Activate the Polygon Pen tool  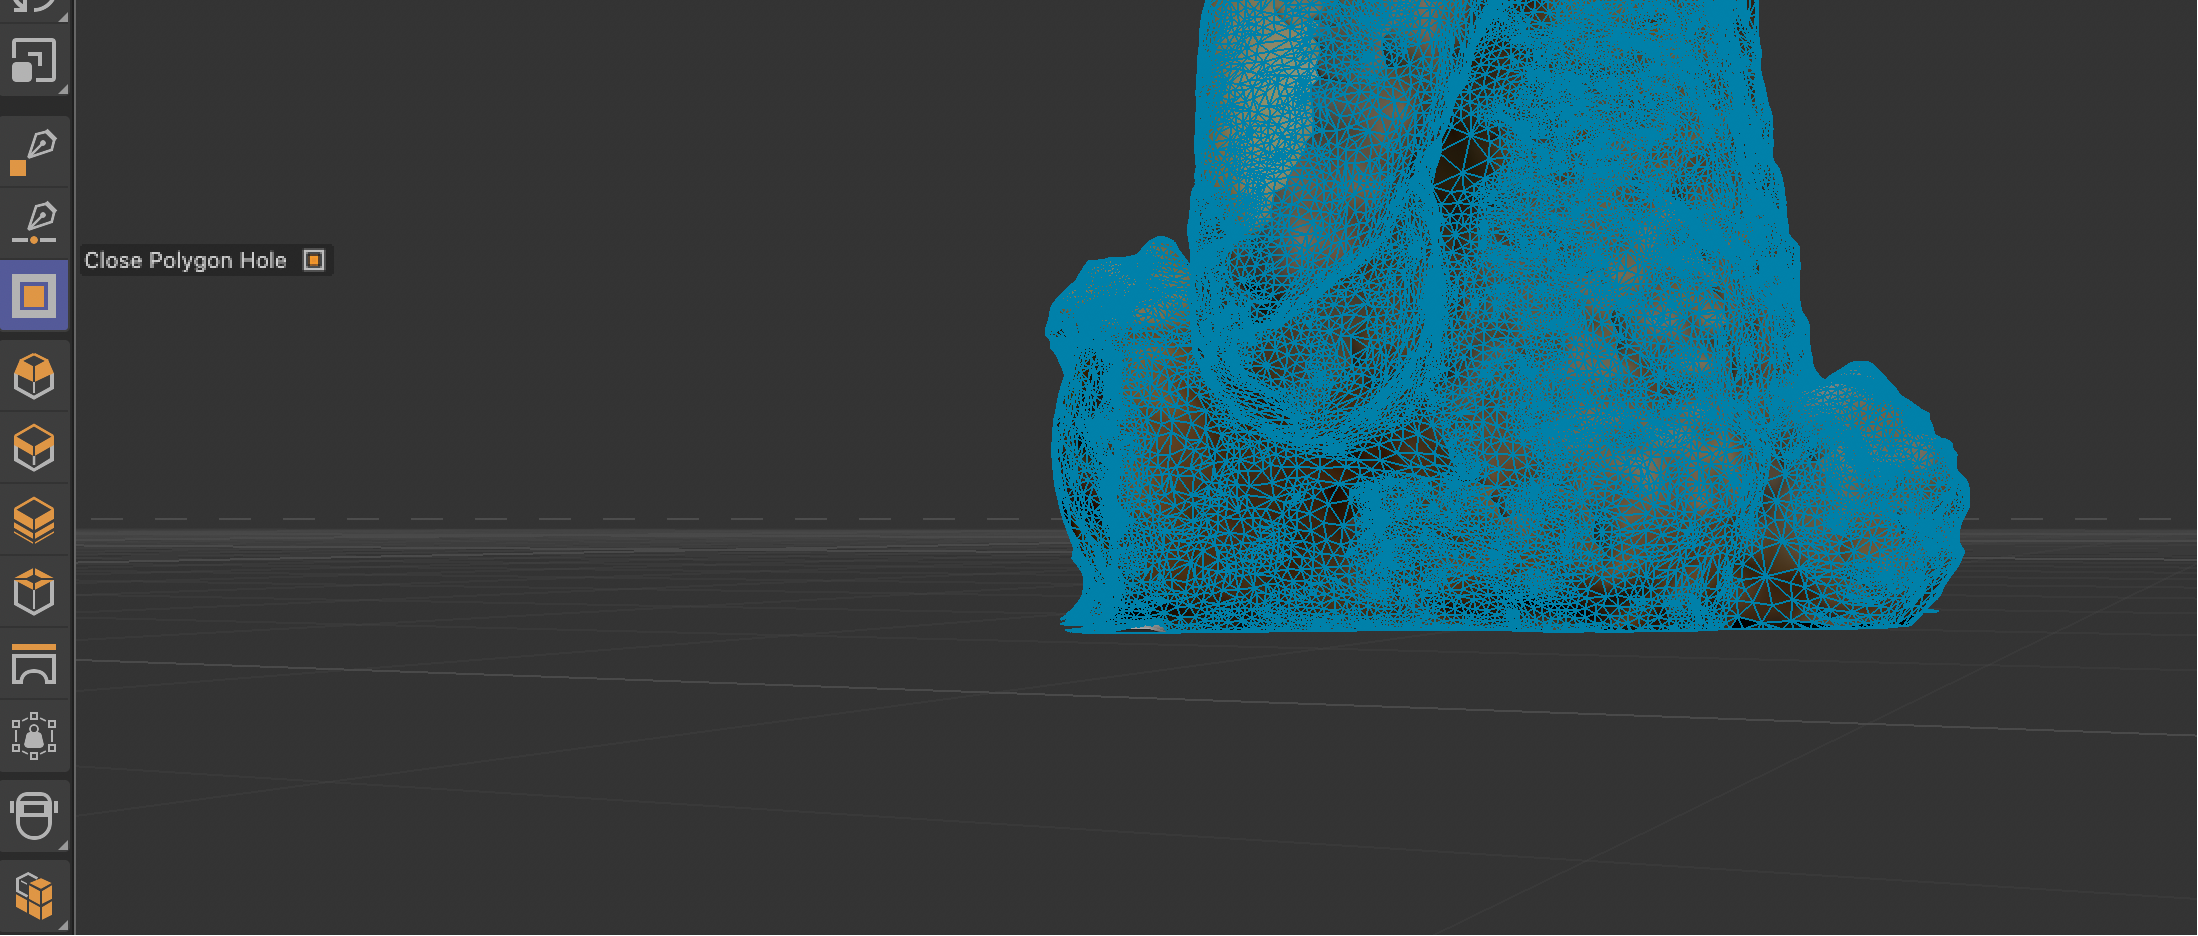(34, 152)
